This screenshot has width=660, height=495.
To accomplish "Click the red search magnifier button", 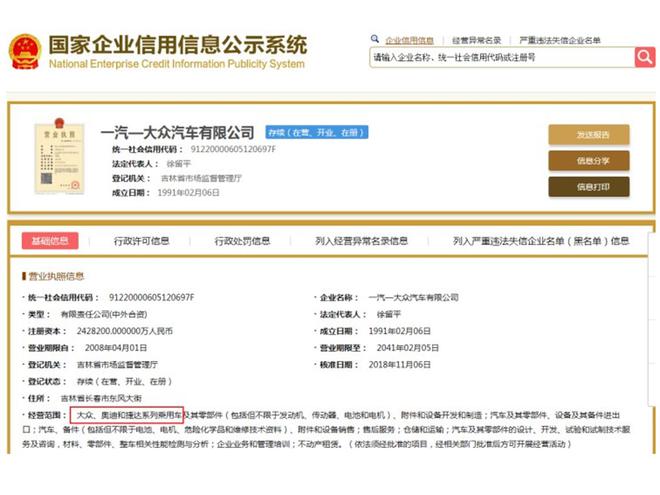I will point(644,57).
